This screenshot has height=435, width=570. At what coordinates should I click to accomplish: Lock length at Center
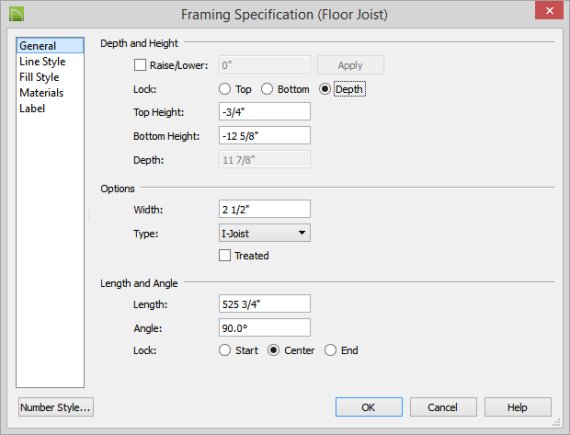click(273, 350)
